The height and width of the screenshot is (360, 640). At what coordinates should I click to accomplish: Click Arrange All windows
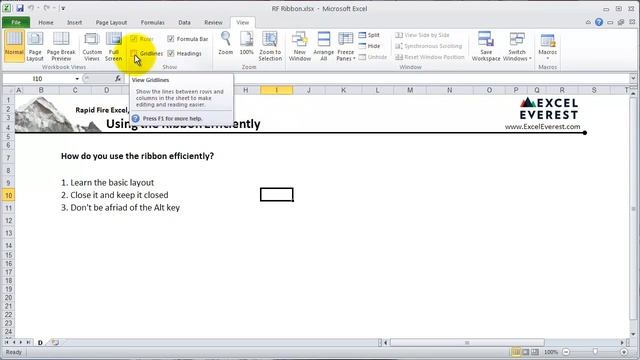(324, 46)
